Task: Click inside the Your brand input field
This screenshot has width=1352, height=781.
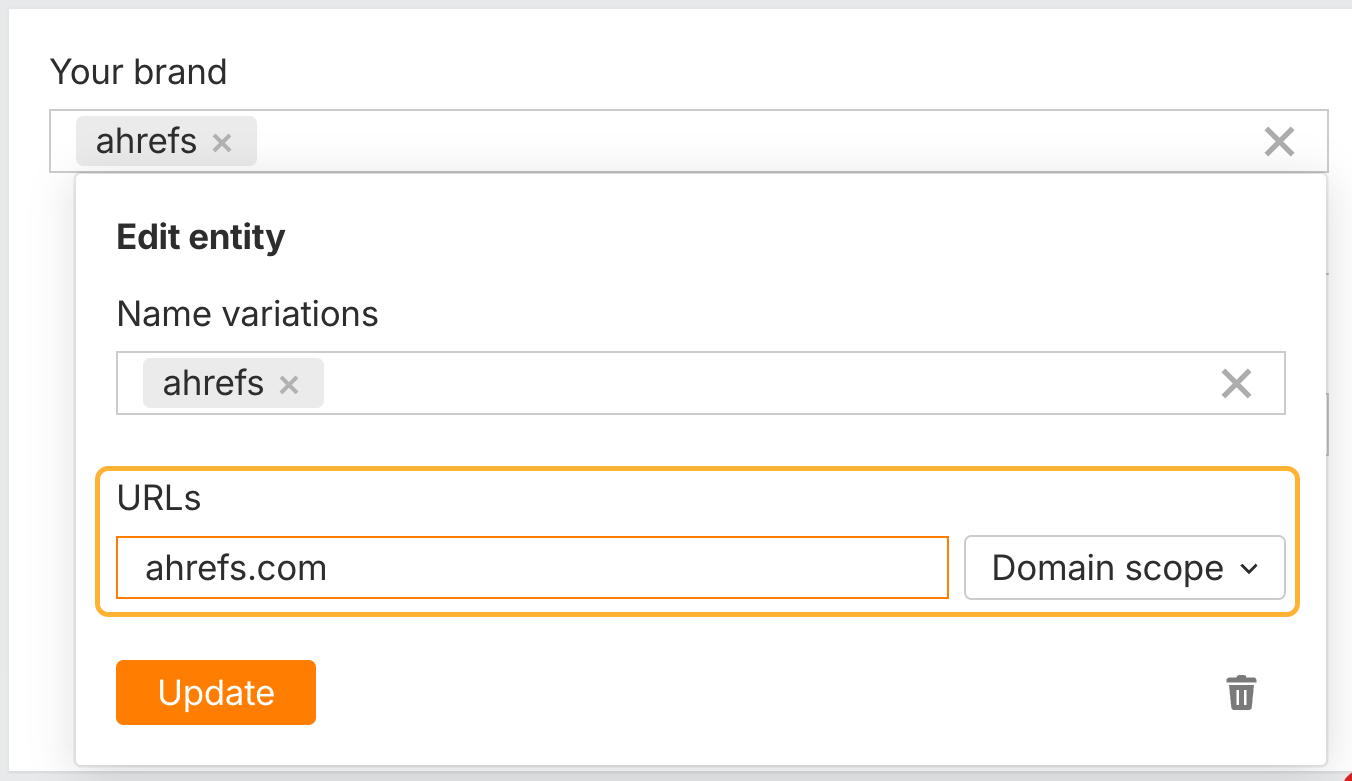Action: coord(700,141)
